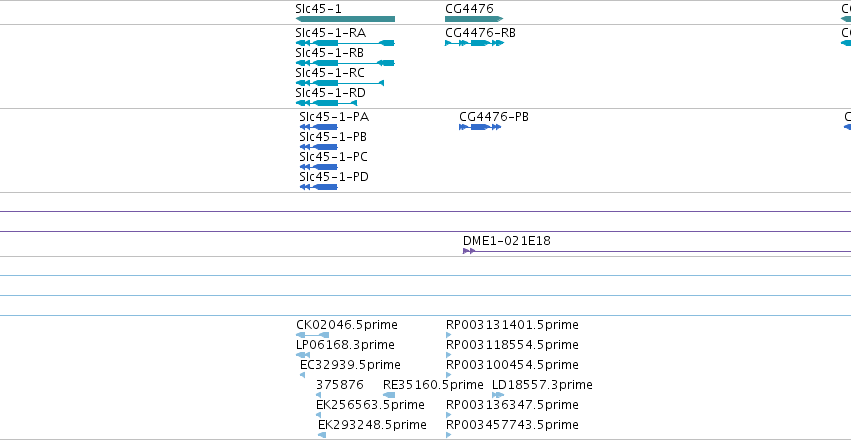Click the RP003118554.5prime label text

512,345
